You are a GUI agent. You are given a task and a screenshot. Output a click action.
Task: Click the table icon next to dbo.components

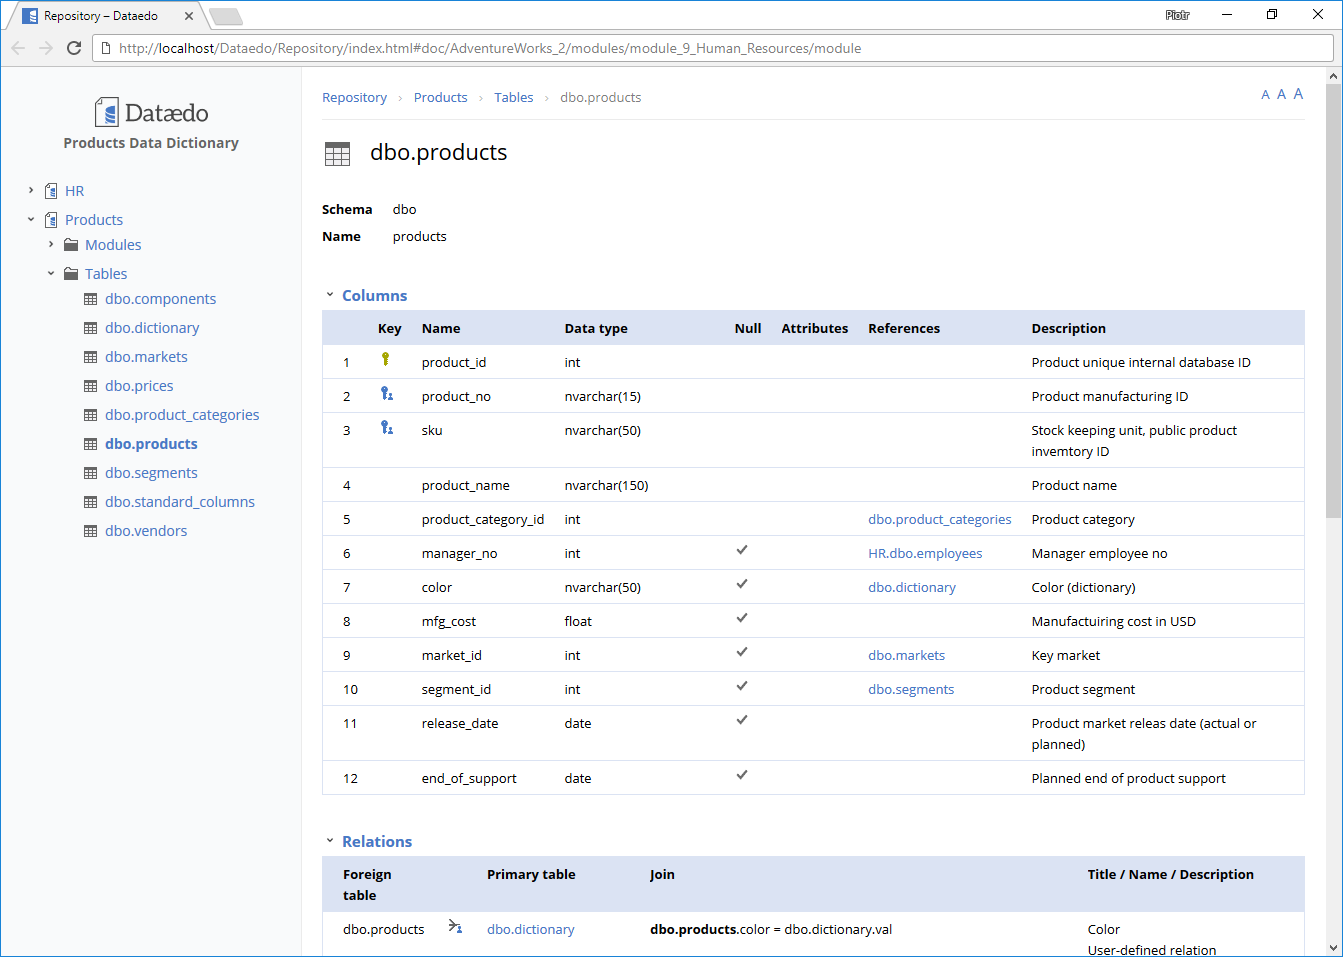[x=90, y=299]
